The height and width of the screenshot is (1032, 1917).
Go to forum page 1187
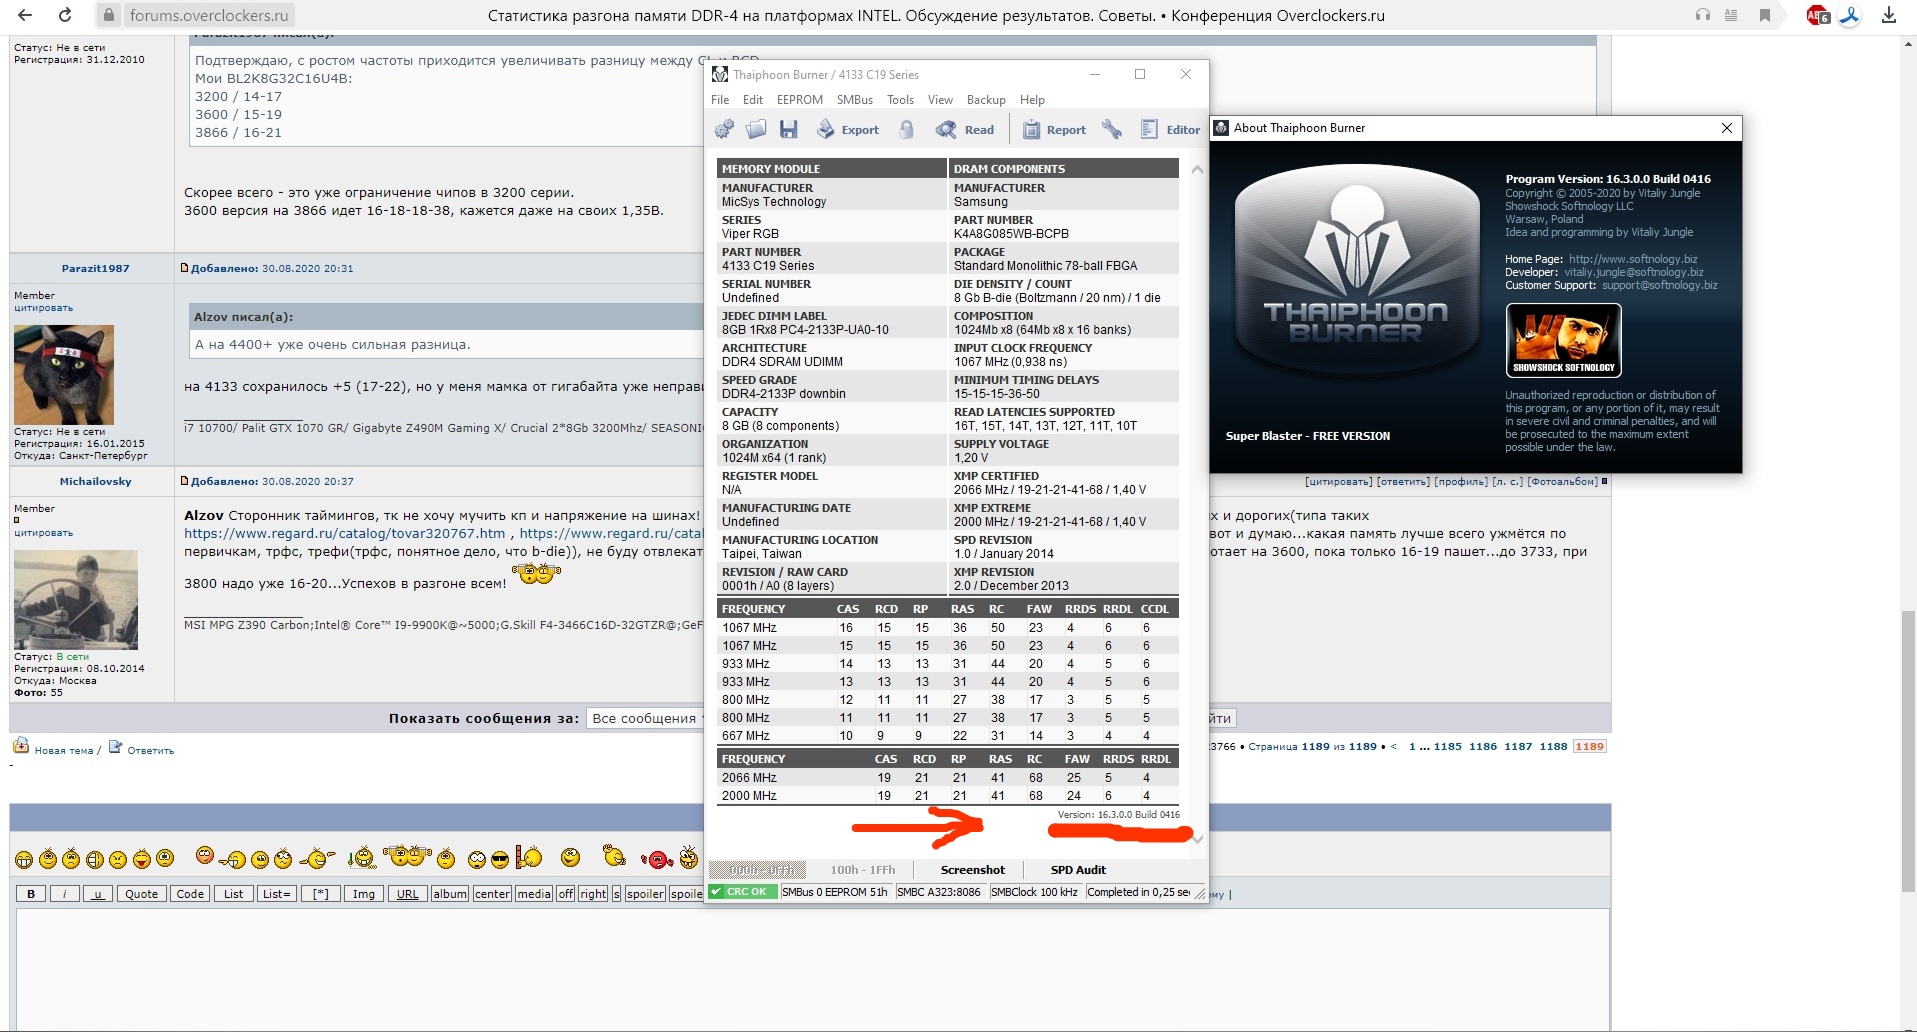(1518, 746)
